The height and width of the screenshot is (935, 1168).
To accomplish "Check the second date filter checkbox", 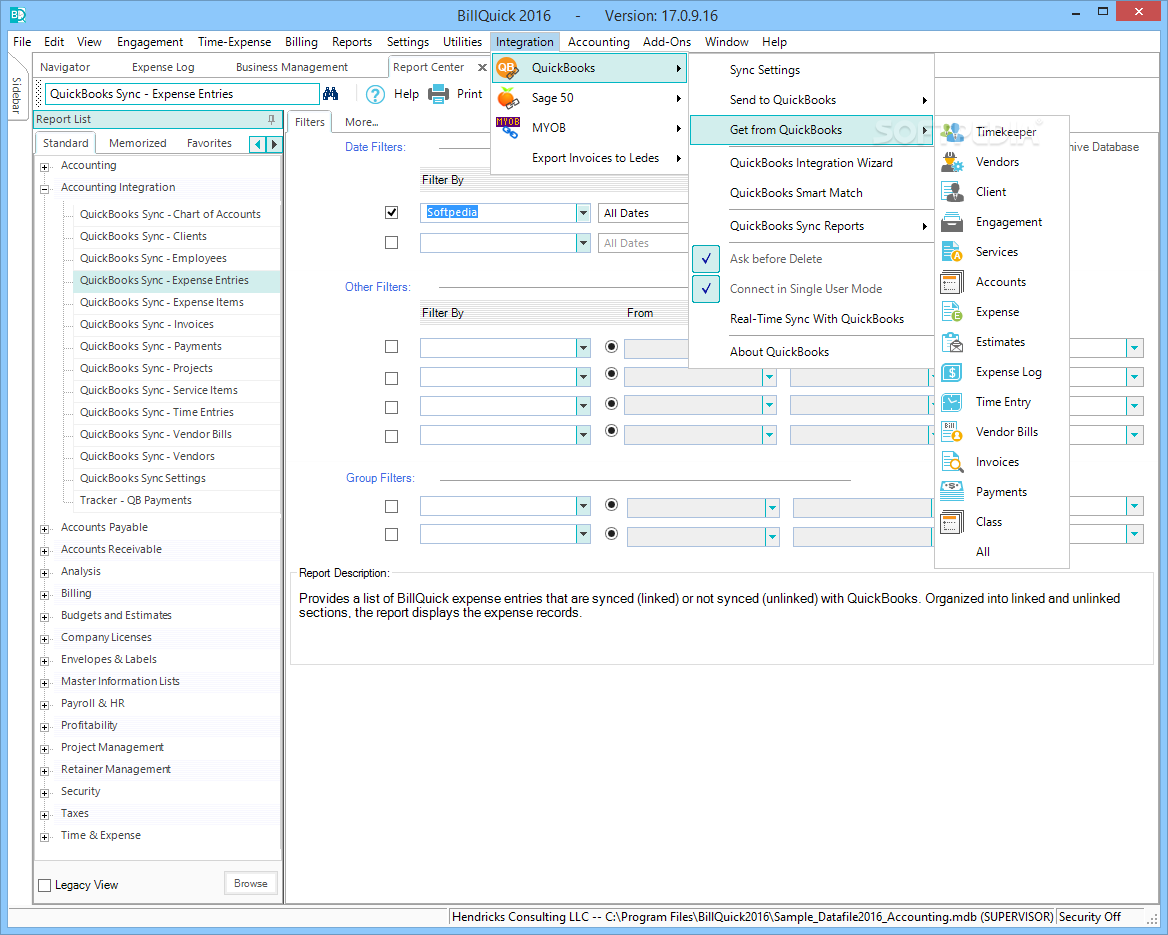I will coord(392,243).
